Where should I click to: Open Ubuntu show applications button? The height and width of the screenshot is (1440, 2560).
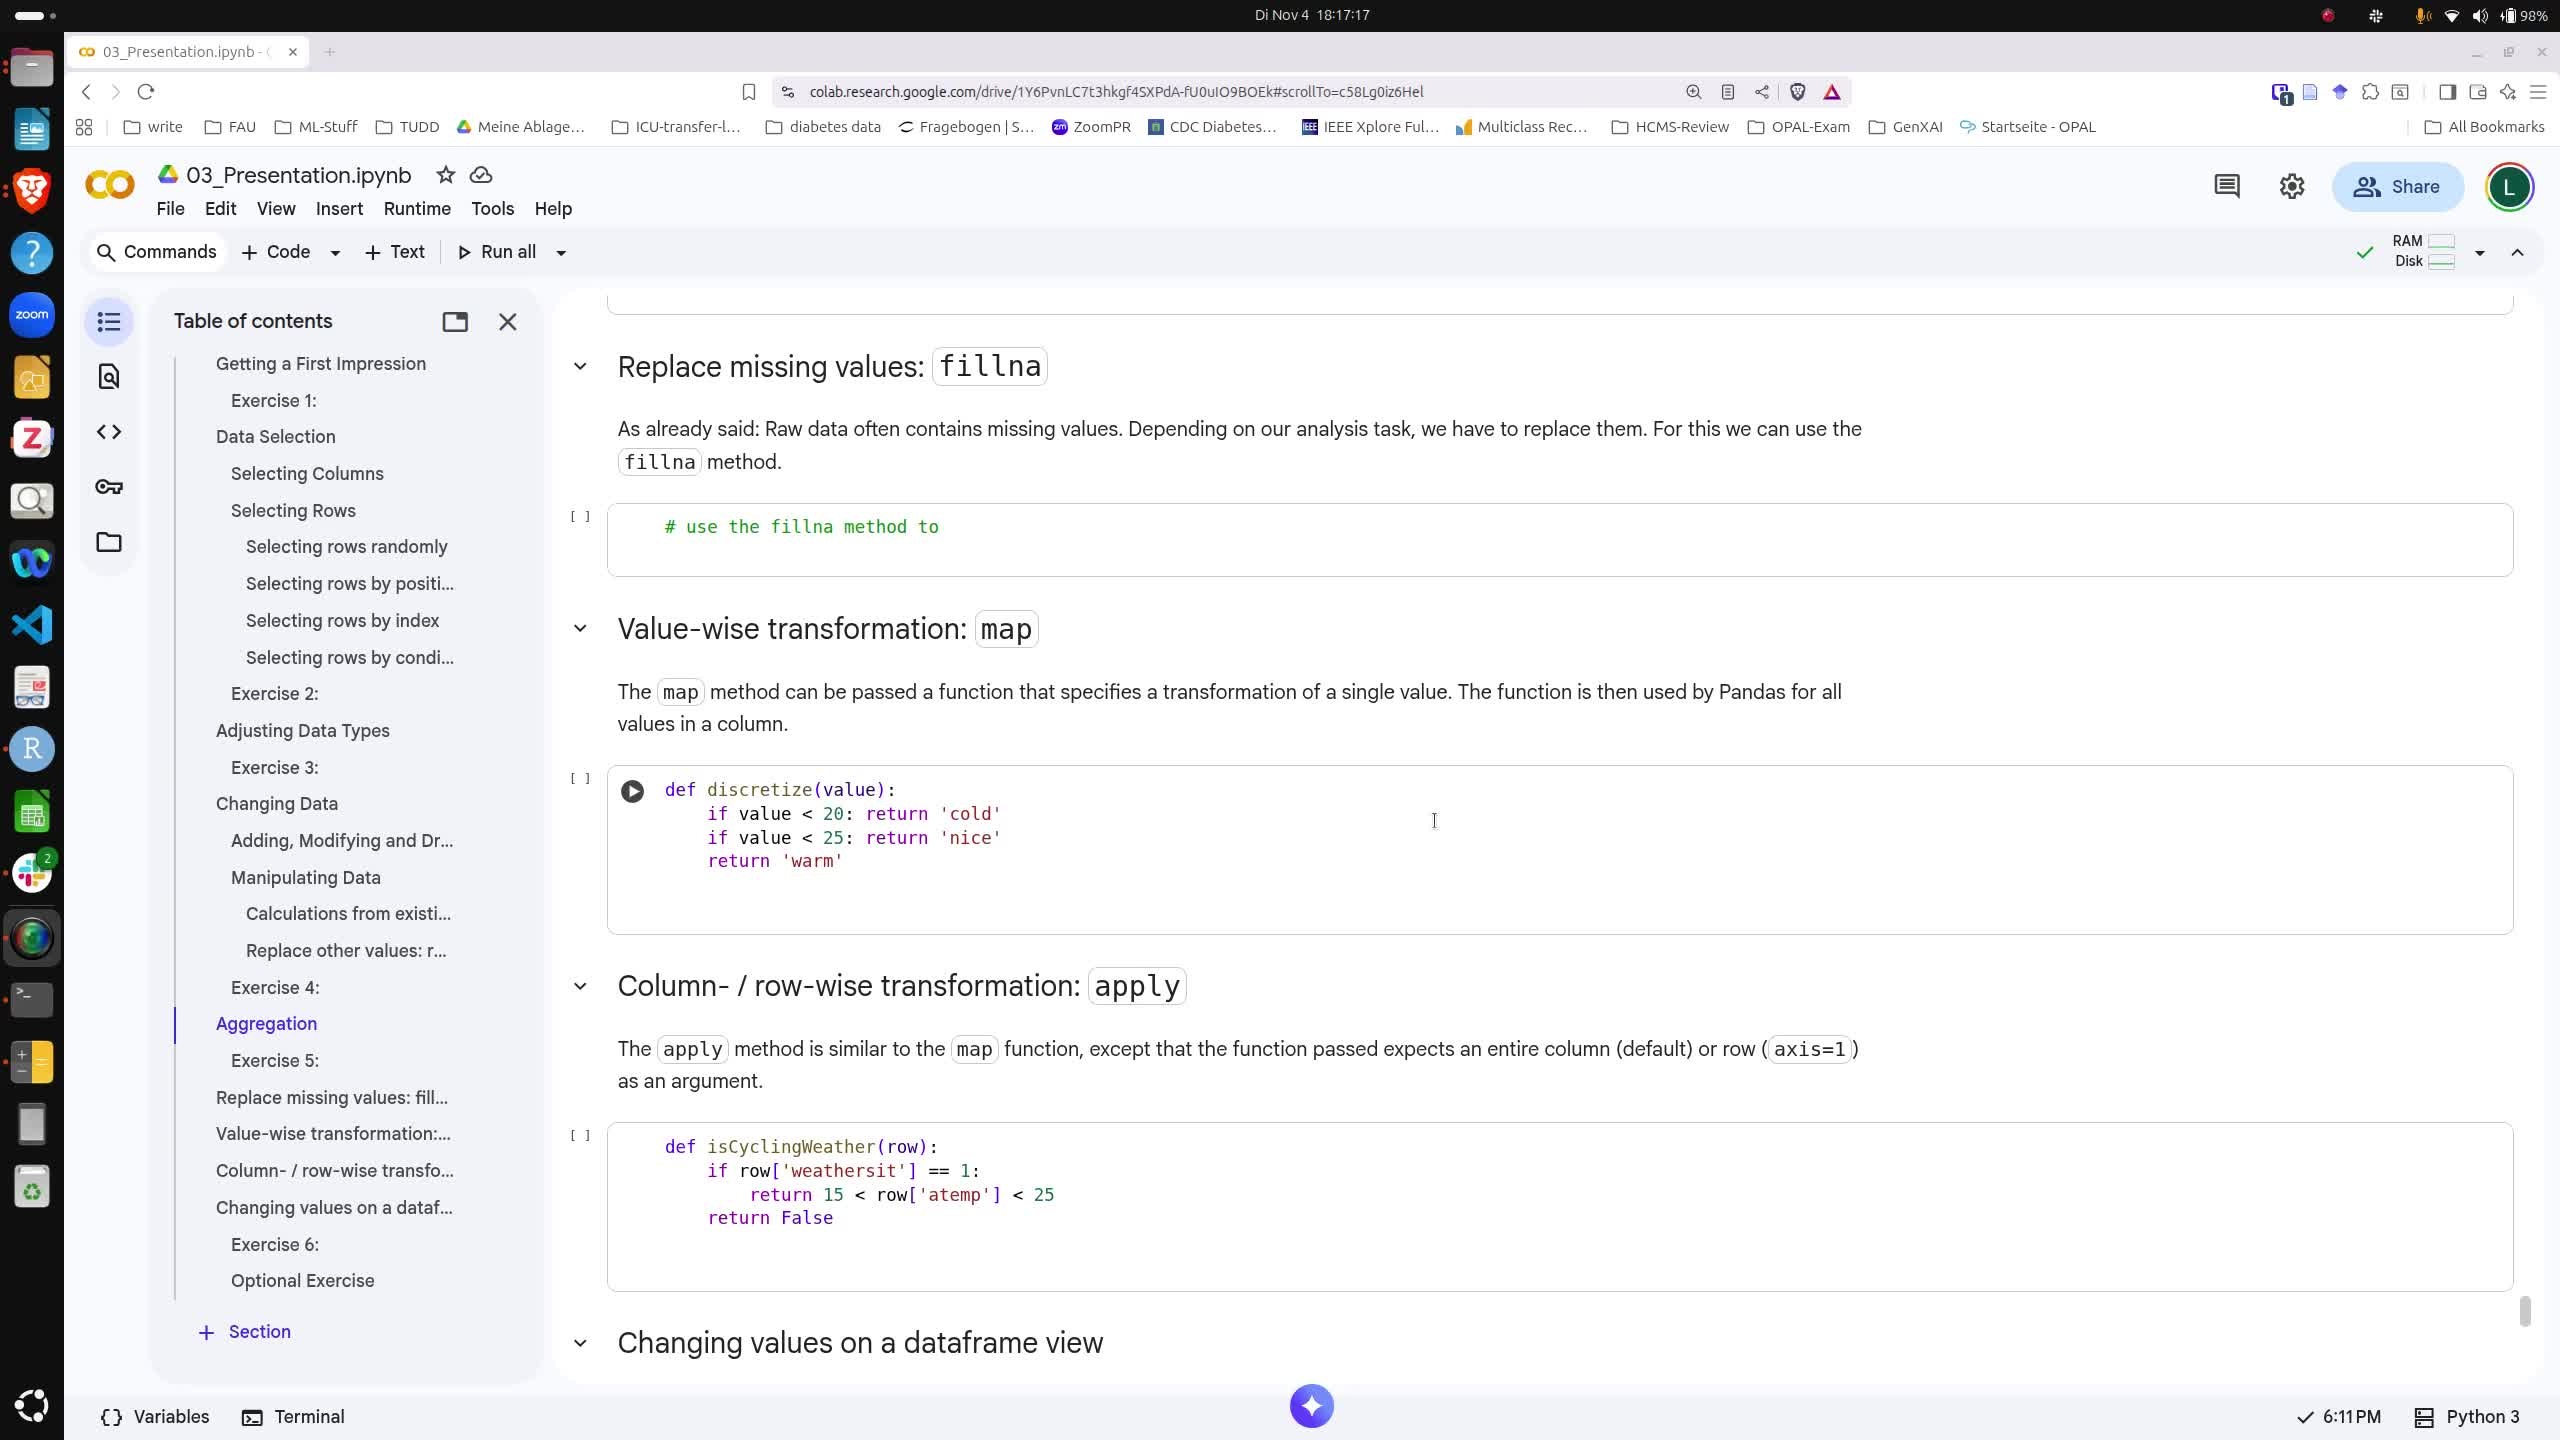(x=32, y=1405)
